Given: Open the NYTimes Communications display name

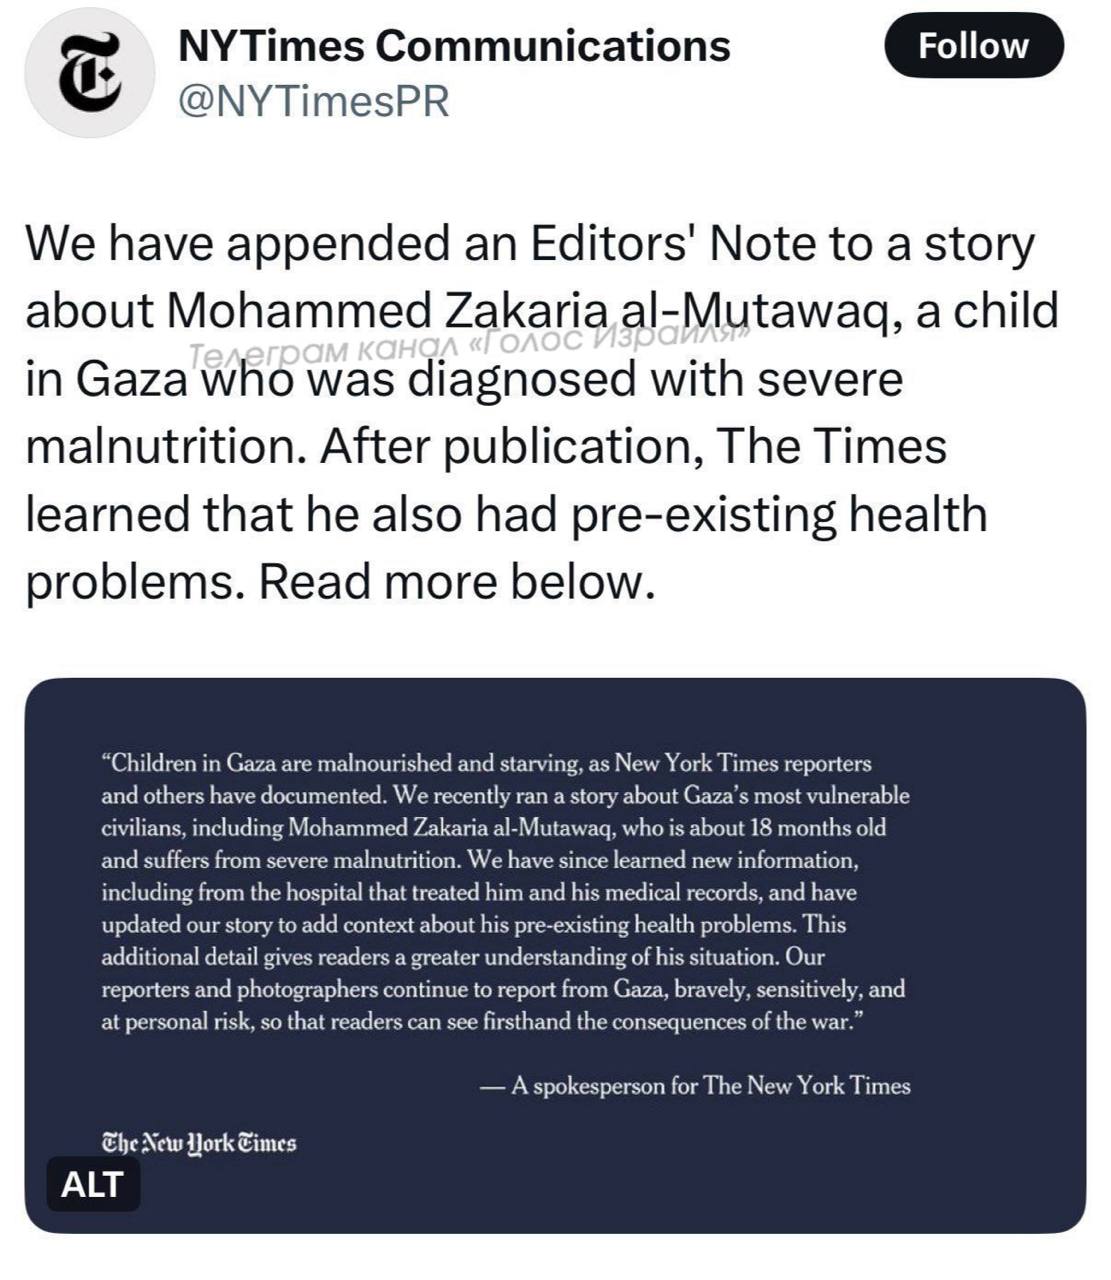Looking at the screenshot, I should [x=453, y=46].
